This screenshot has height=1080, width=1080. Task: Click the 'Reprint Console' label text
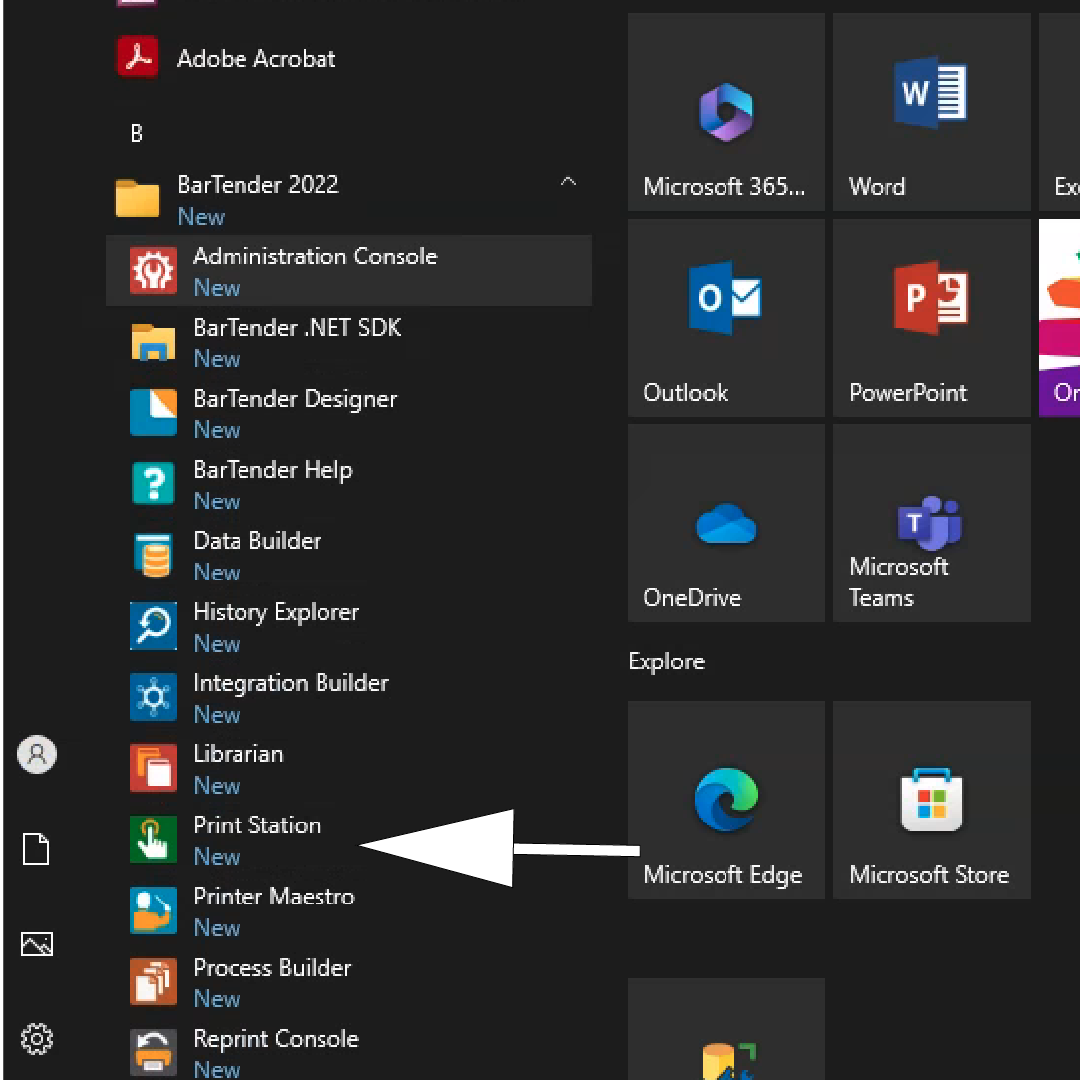(276, 1039)
